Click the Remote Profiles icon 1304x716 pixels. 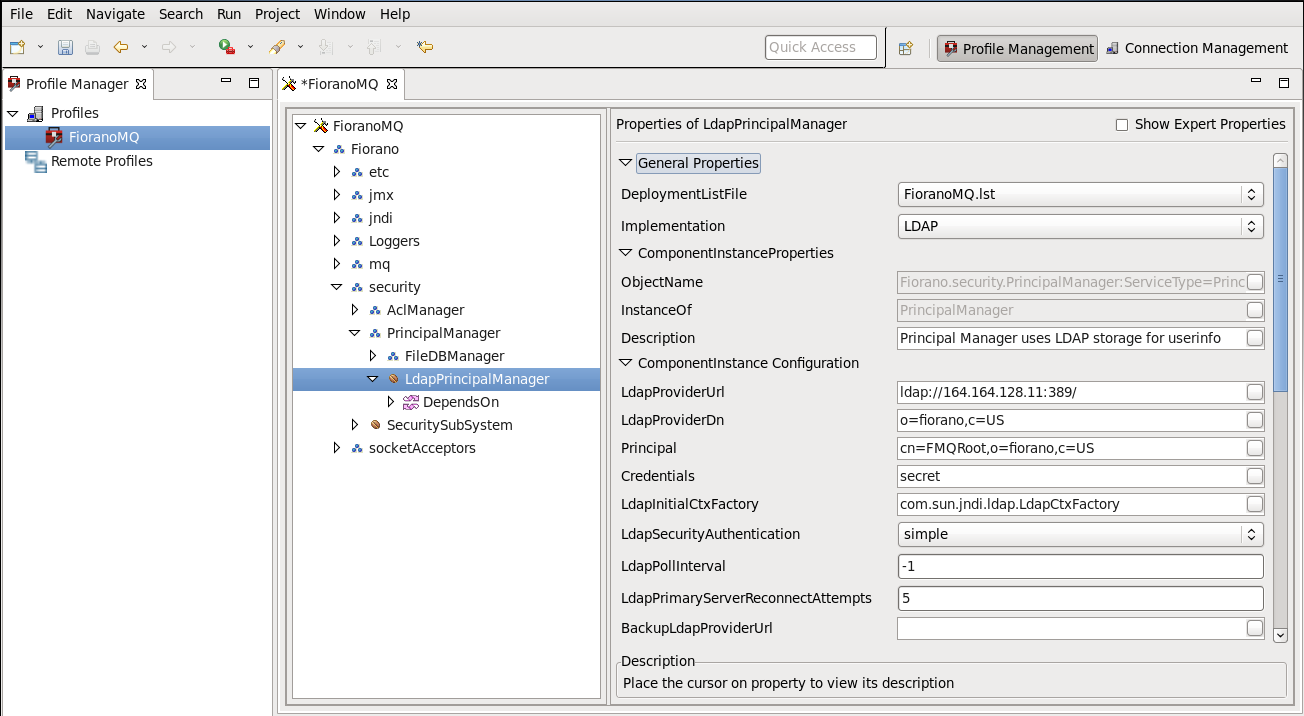tap(36, 161)
